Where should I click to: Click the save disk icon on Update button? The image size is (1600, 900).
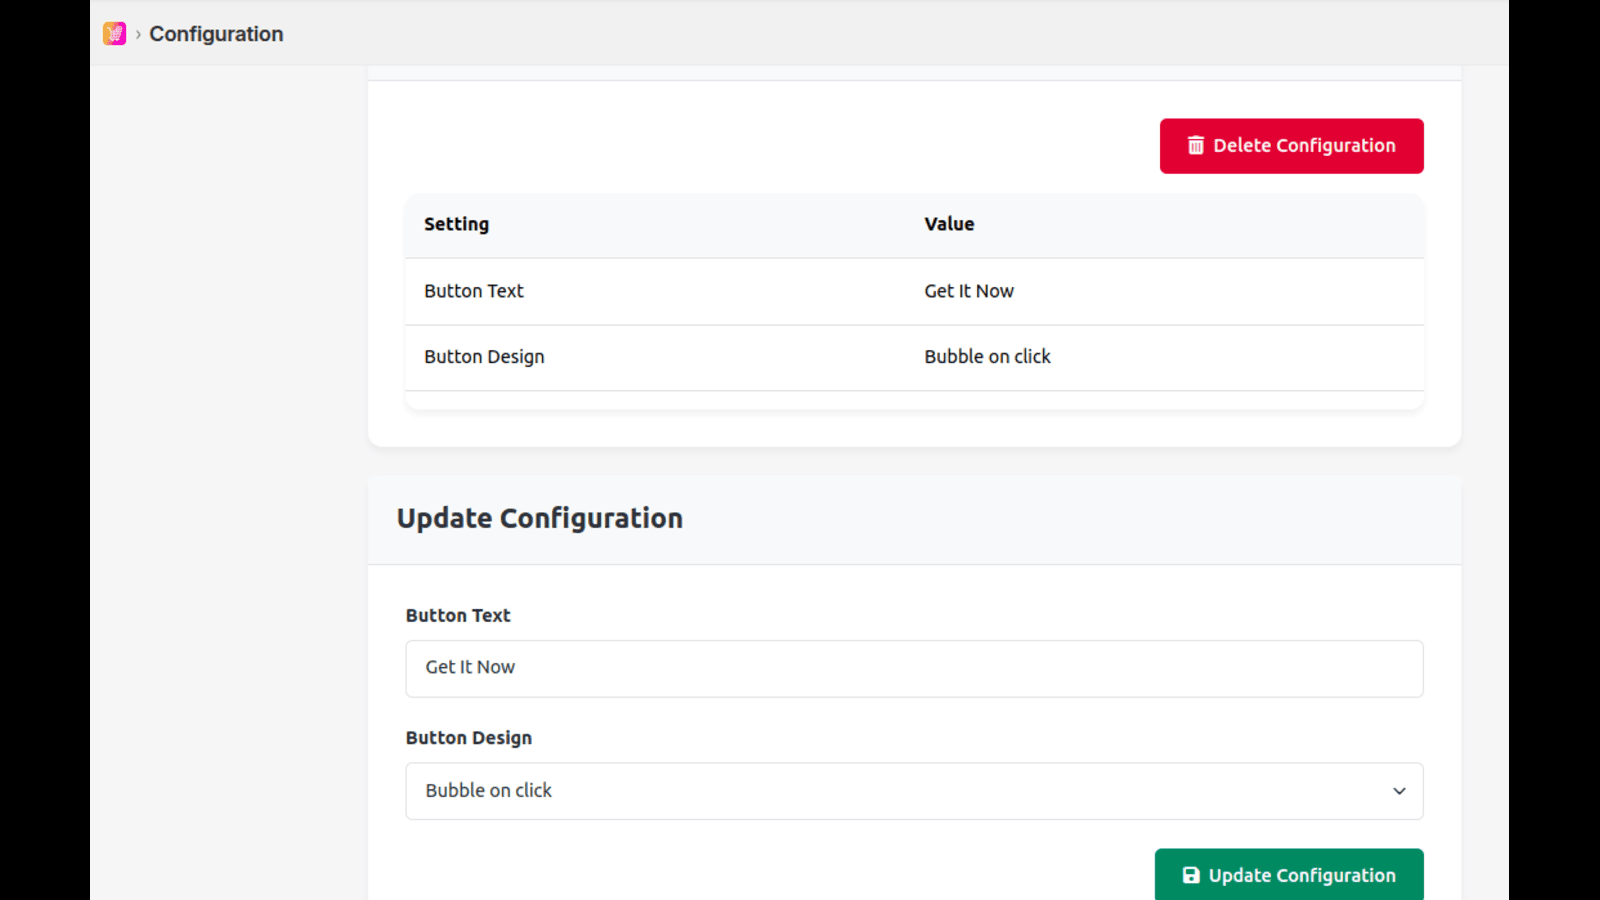[1191, 875]
